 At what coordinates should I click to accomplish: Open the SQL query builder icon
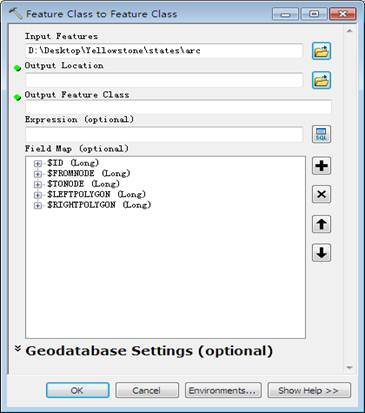(x=321, y=134)
